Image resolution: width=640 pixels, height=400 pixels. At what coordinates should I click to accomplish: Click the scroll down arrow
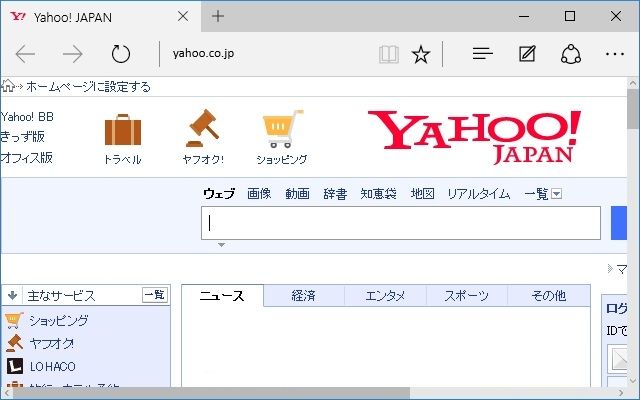coord(633,380)
